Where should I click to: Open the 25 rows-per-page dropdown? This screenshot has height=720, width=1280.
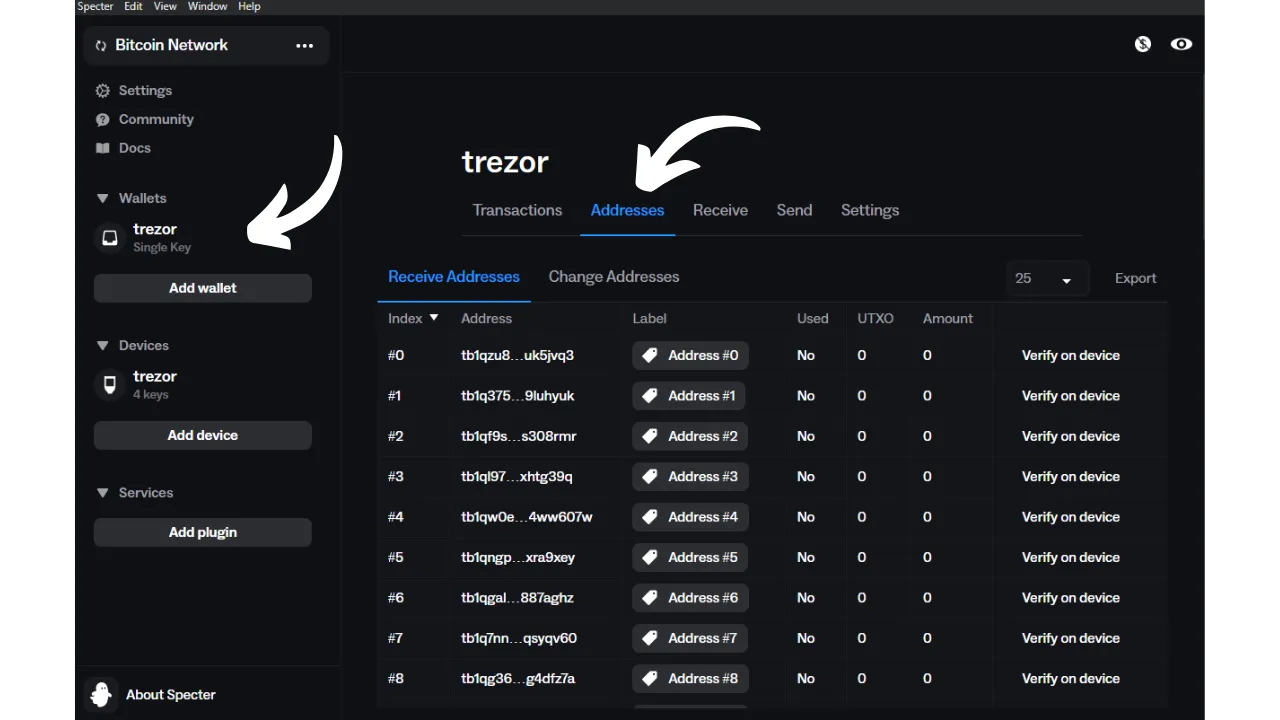pyautogui.click(x=1043, y=279)
